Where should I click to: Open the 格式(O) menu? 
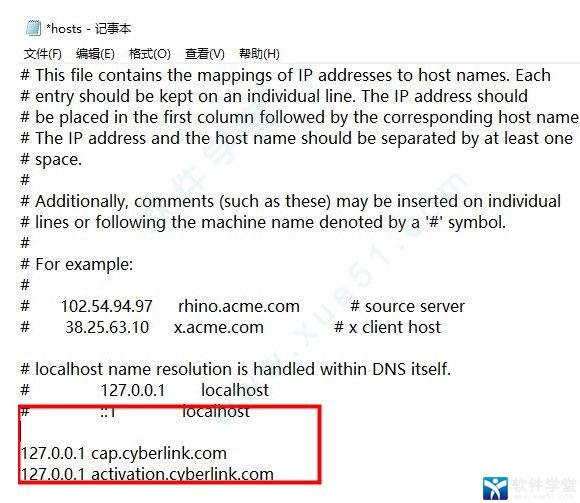149,54
